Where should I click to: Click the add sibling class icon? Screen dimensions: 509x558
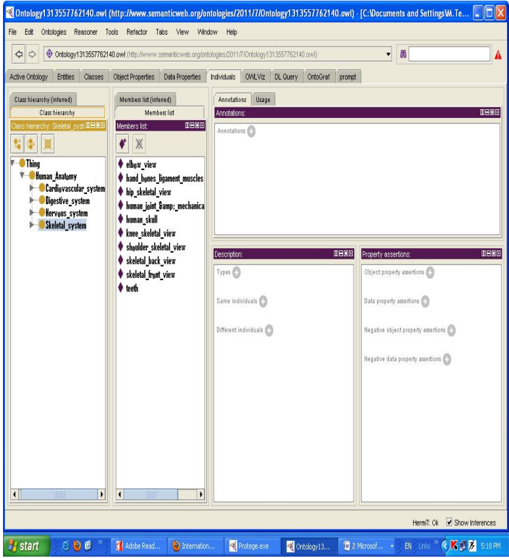(x=31, y=144)
